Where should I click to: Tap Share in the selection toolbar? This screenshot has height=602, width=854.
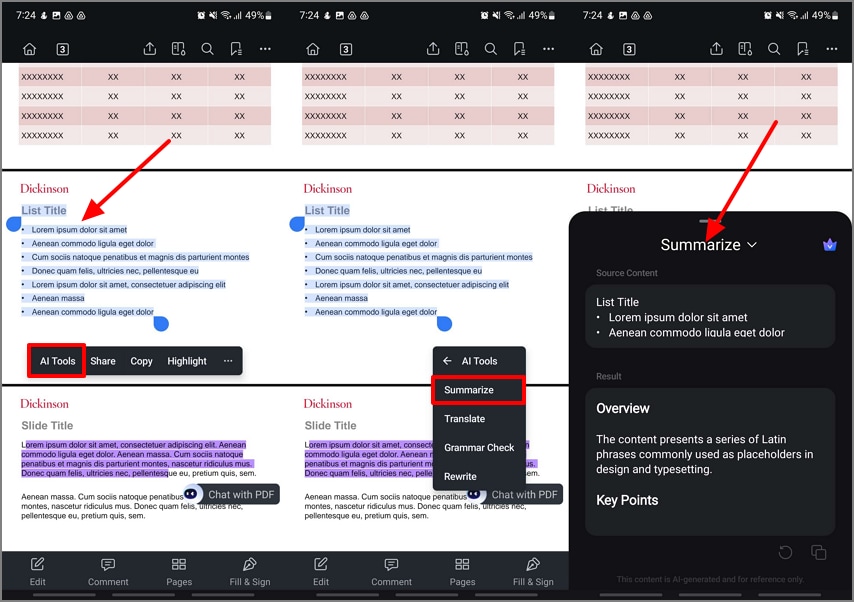103,361
